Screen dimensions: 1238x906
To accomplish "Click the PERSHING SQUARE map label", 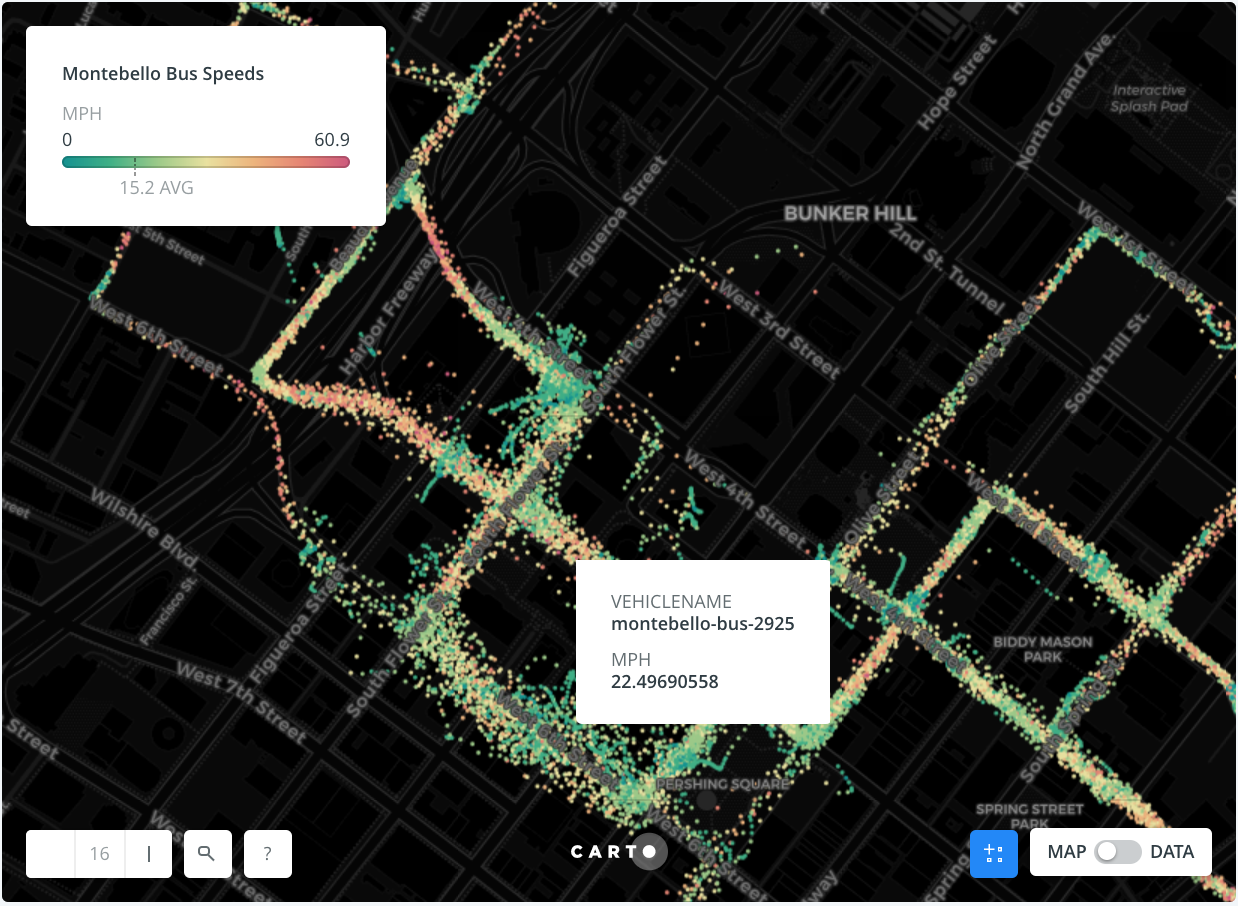I will [722, 785].
